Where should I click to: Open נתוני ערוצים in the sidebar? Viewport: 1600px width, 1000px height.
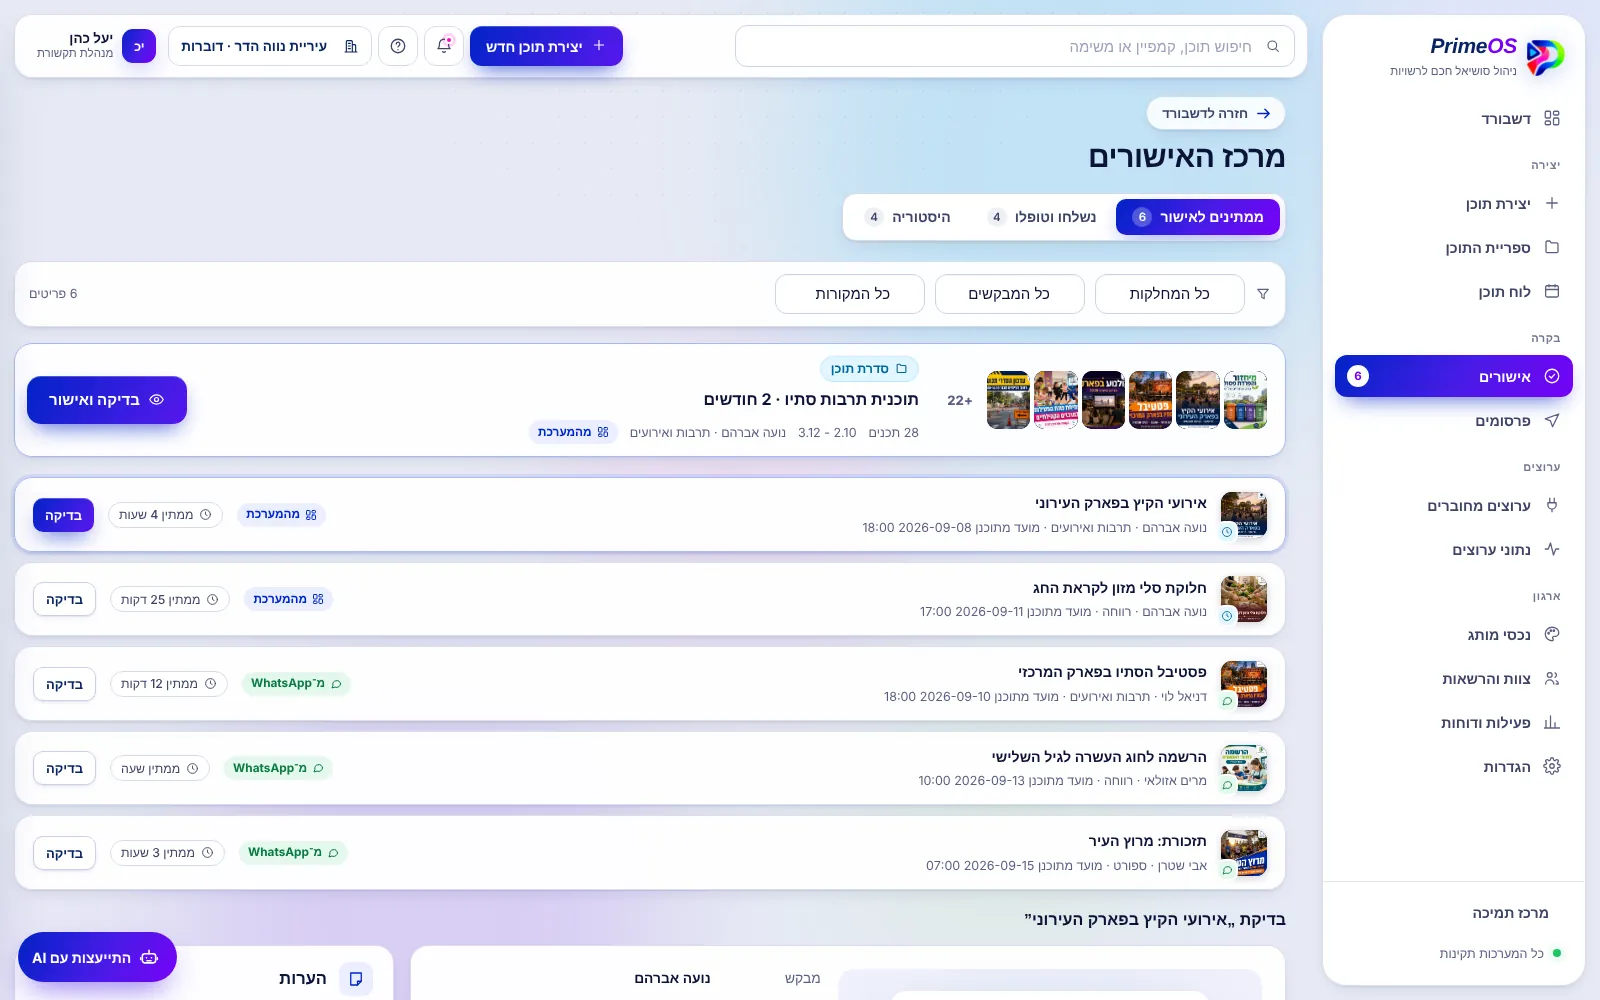coord(1454,550)
